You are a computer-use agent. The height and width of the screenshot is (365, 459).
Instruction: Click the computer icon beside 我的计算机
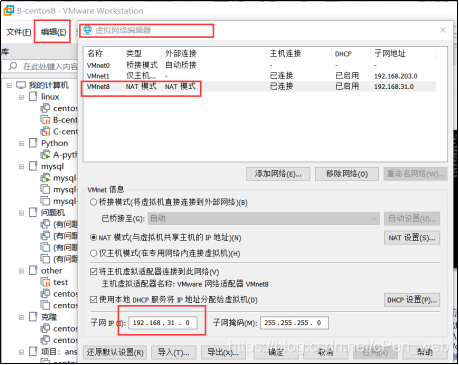pos(21,85)
